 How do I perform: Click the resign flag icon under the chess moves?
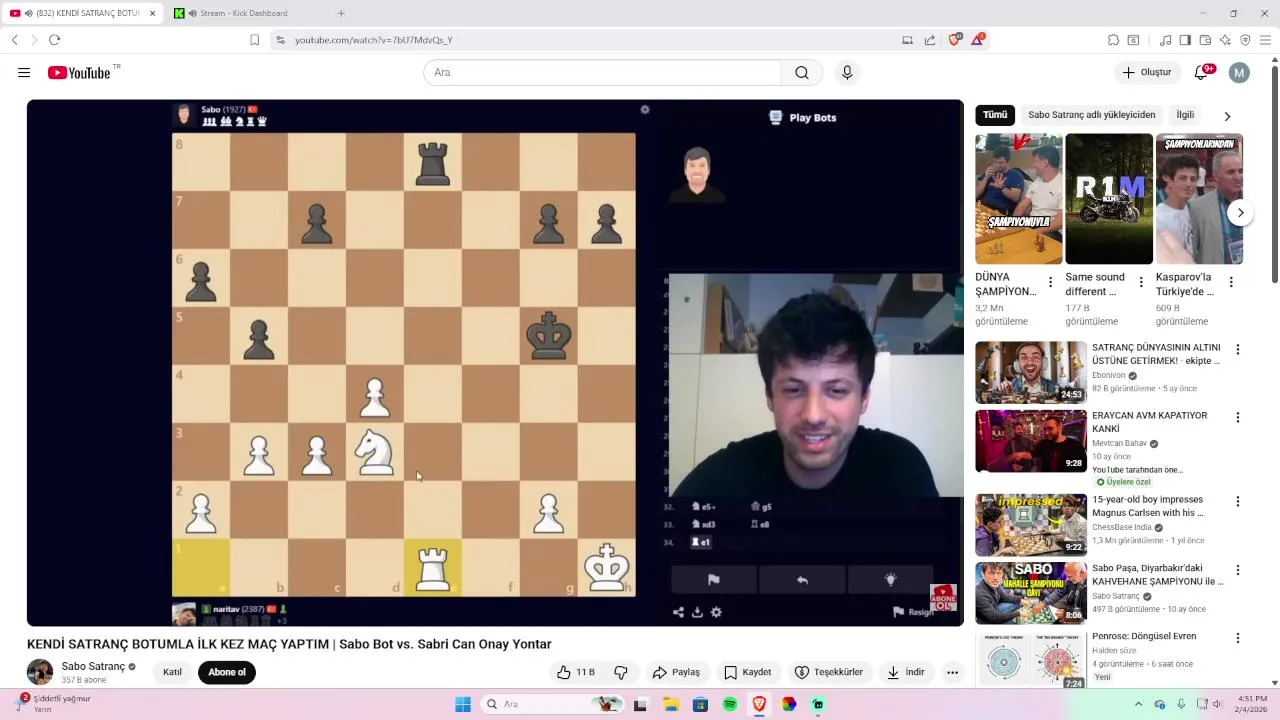[713, 579]
